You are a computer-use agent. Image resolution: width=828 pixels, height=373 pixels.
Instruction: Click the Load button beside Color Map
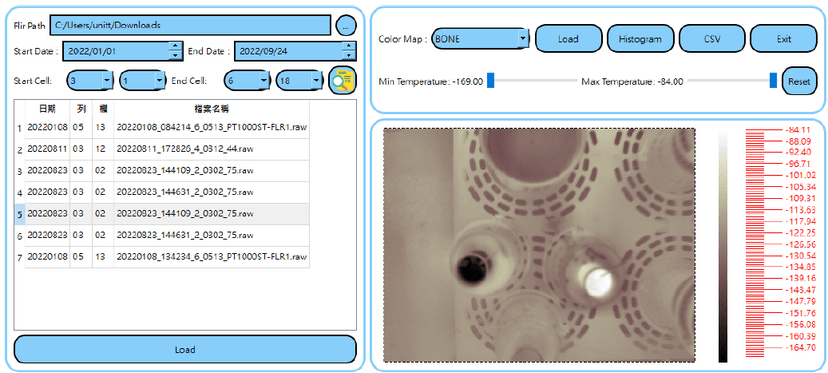[x=568, y=39]
